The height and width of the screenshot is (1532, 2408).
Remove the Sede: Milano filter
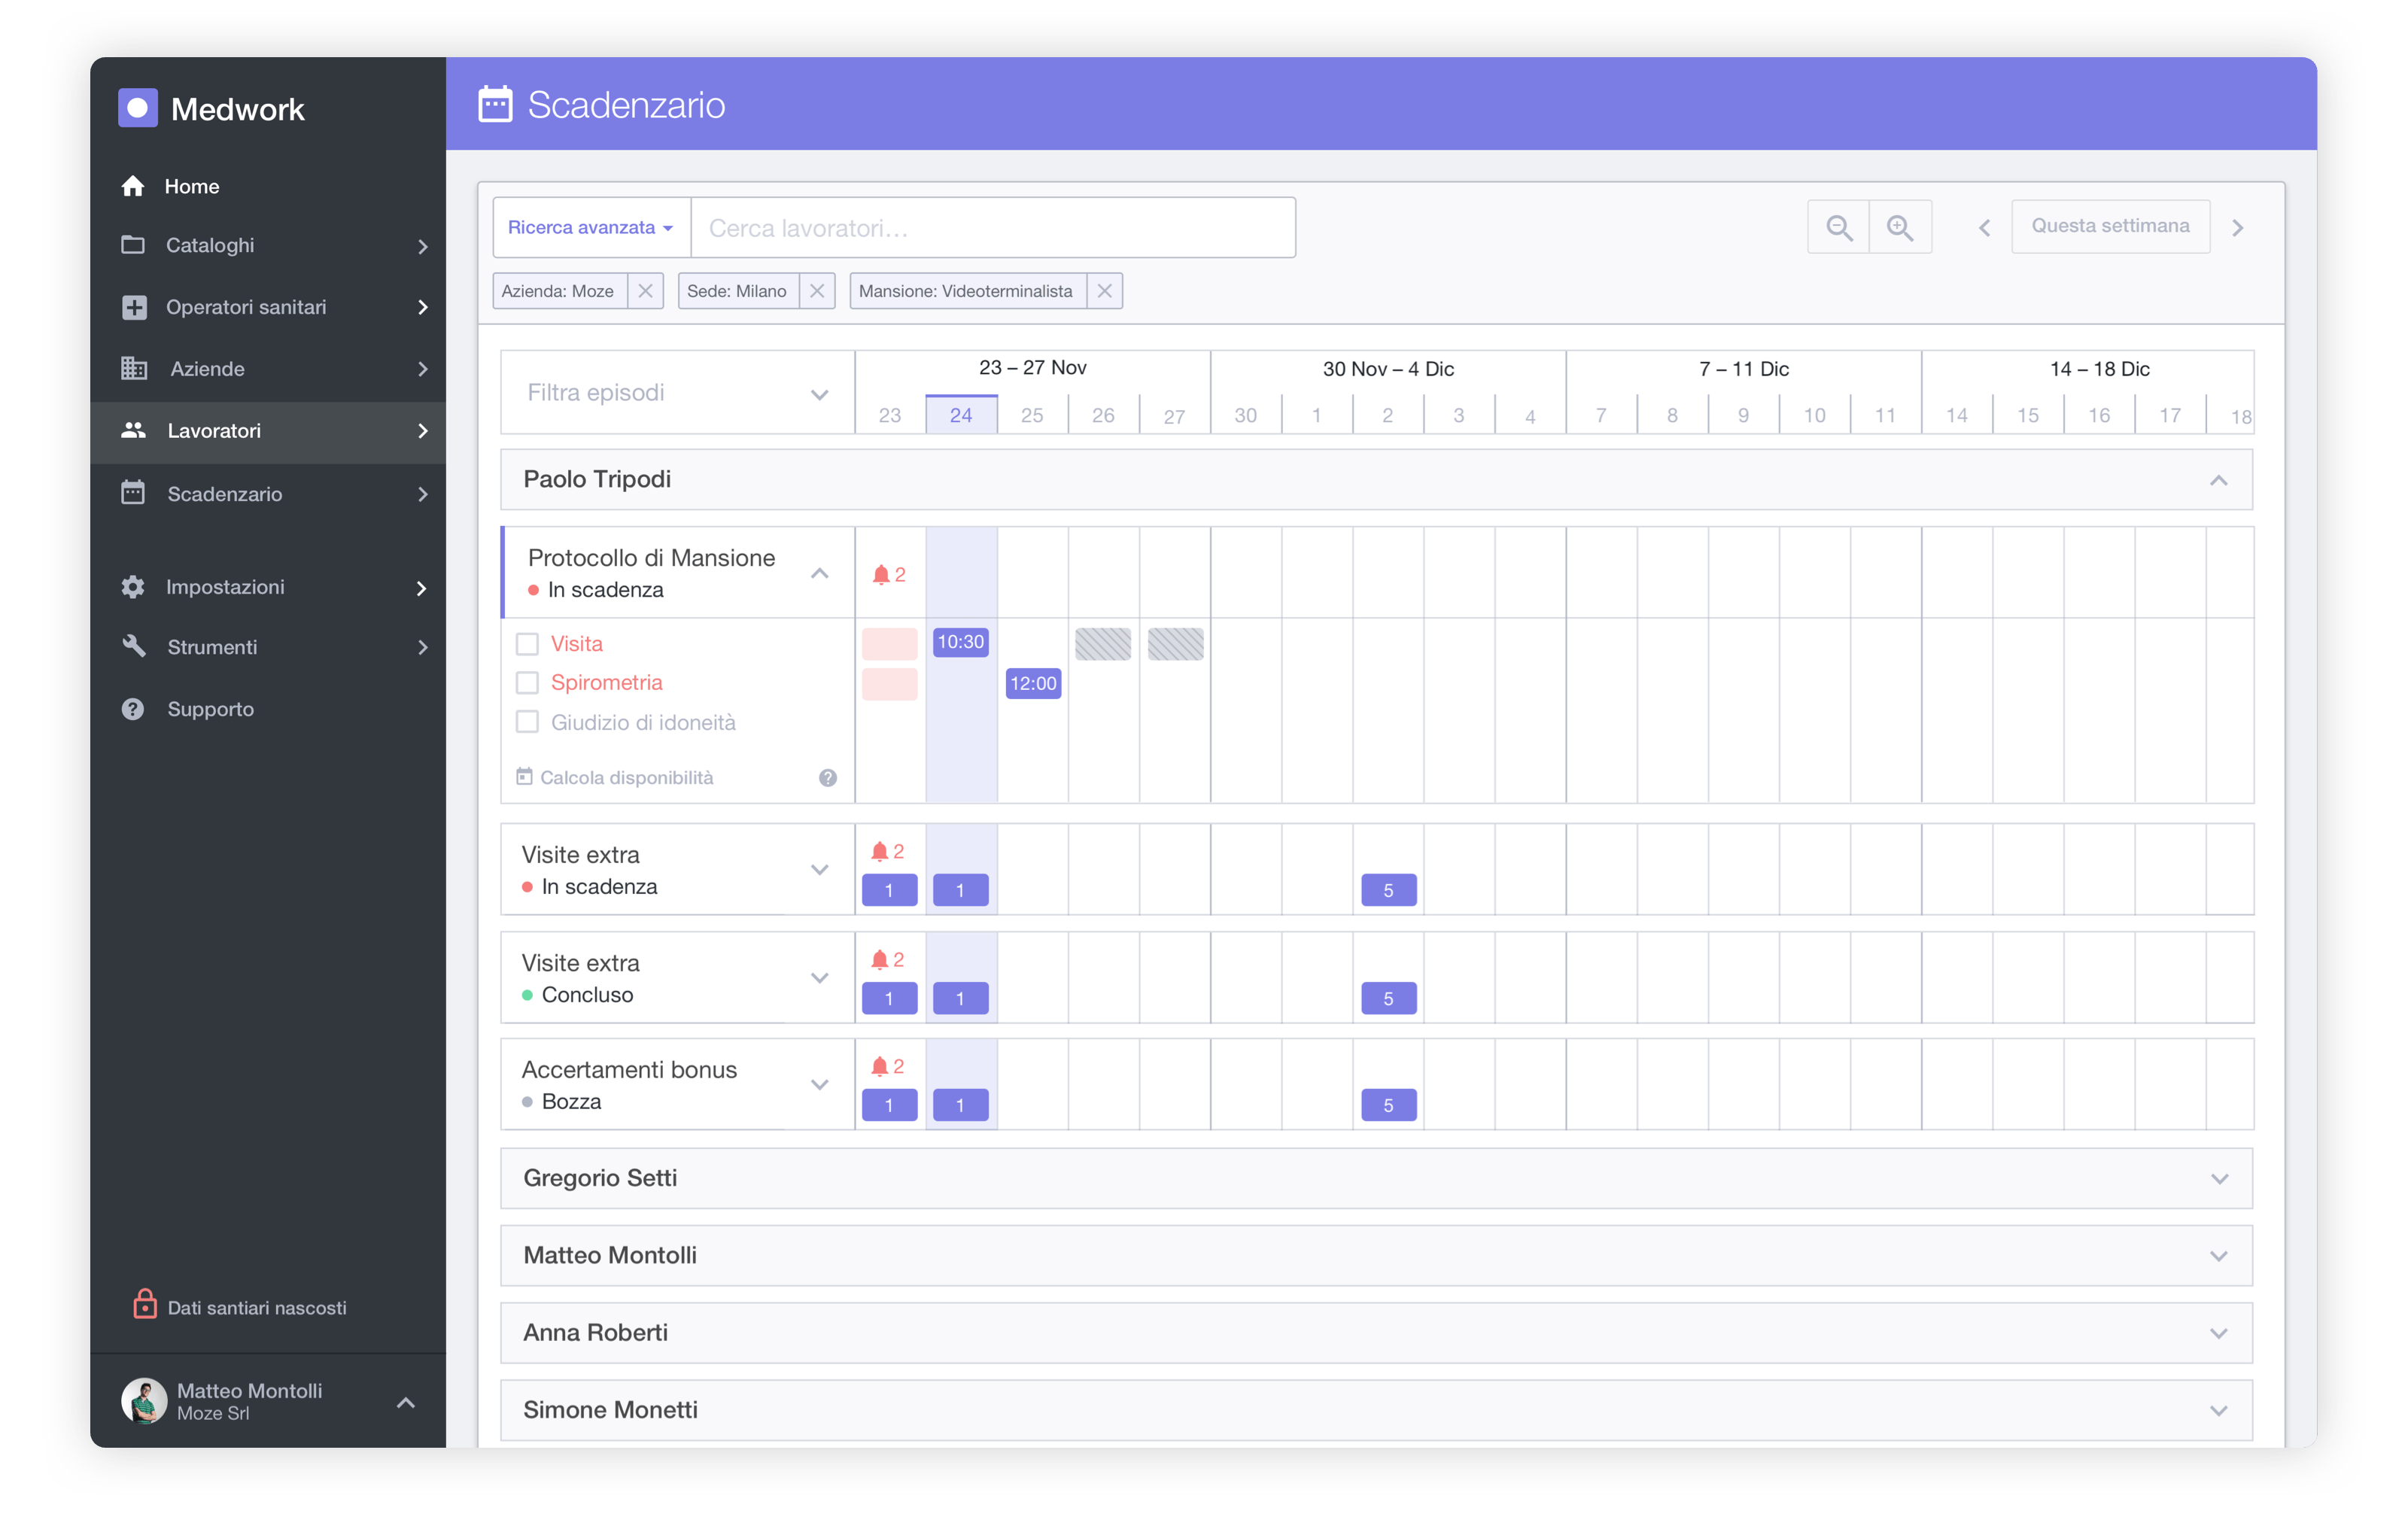coord(817,291)
